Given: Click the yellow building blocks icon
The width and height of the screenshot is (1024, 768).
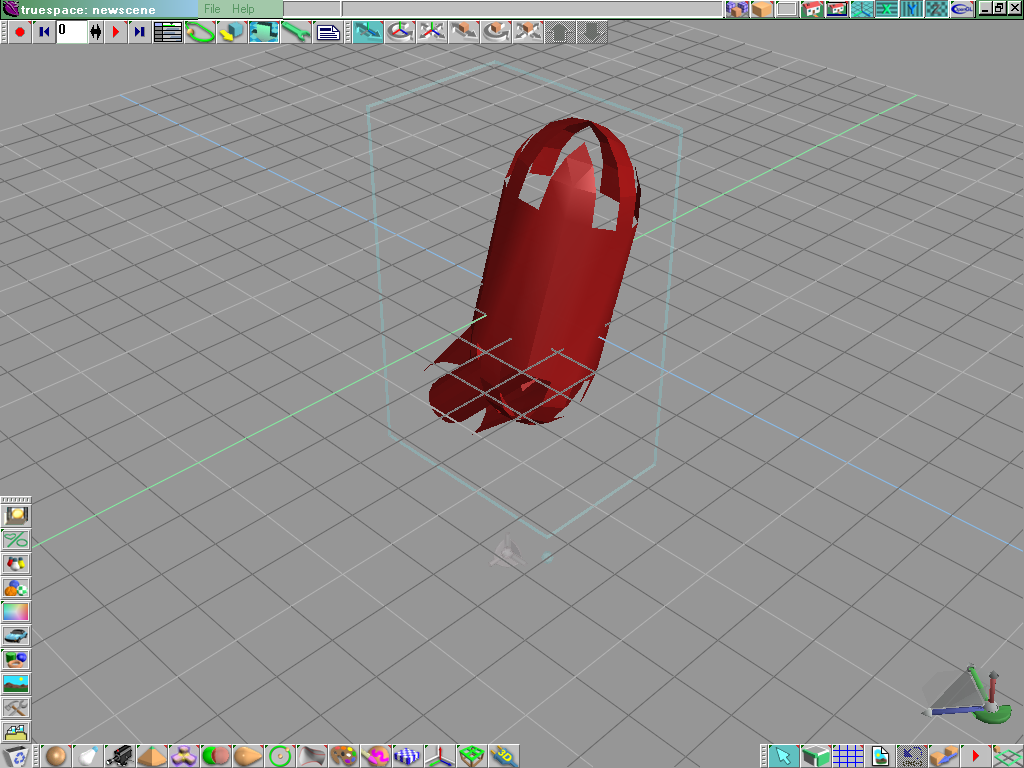Looking at the screenshot, I should [16, 732].
